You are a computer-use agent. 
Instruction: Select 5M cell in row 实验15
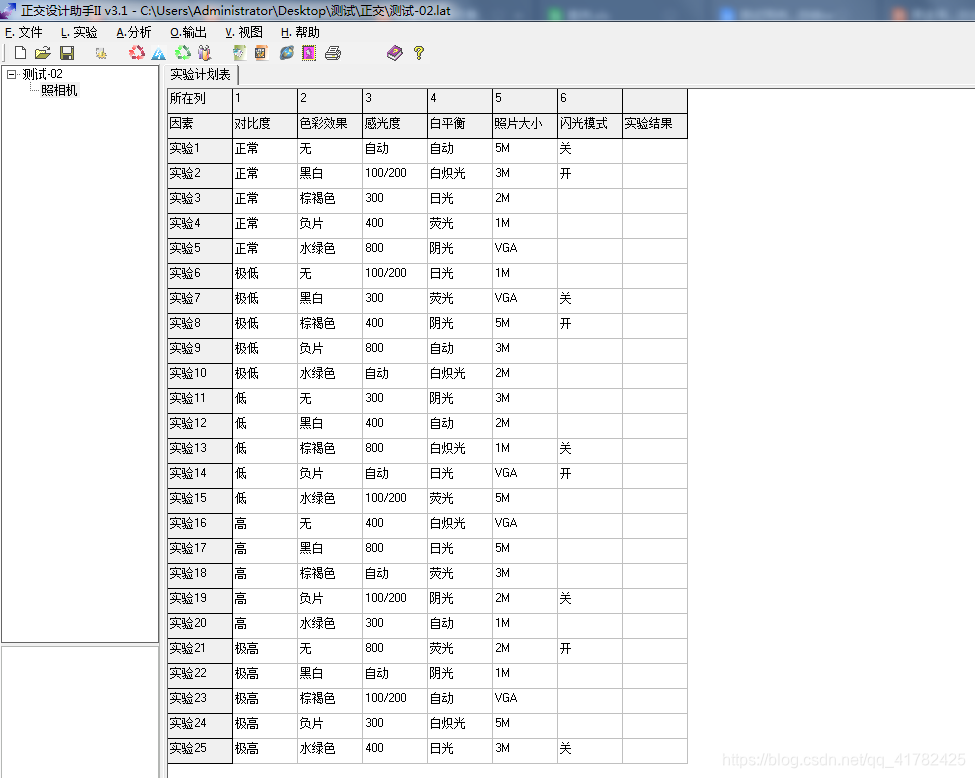(525, 500)
